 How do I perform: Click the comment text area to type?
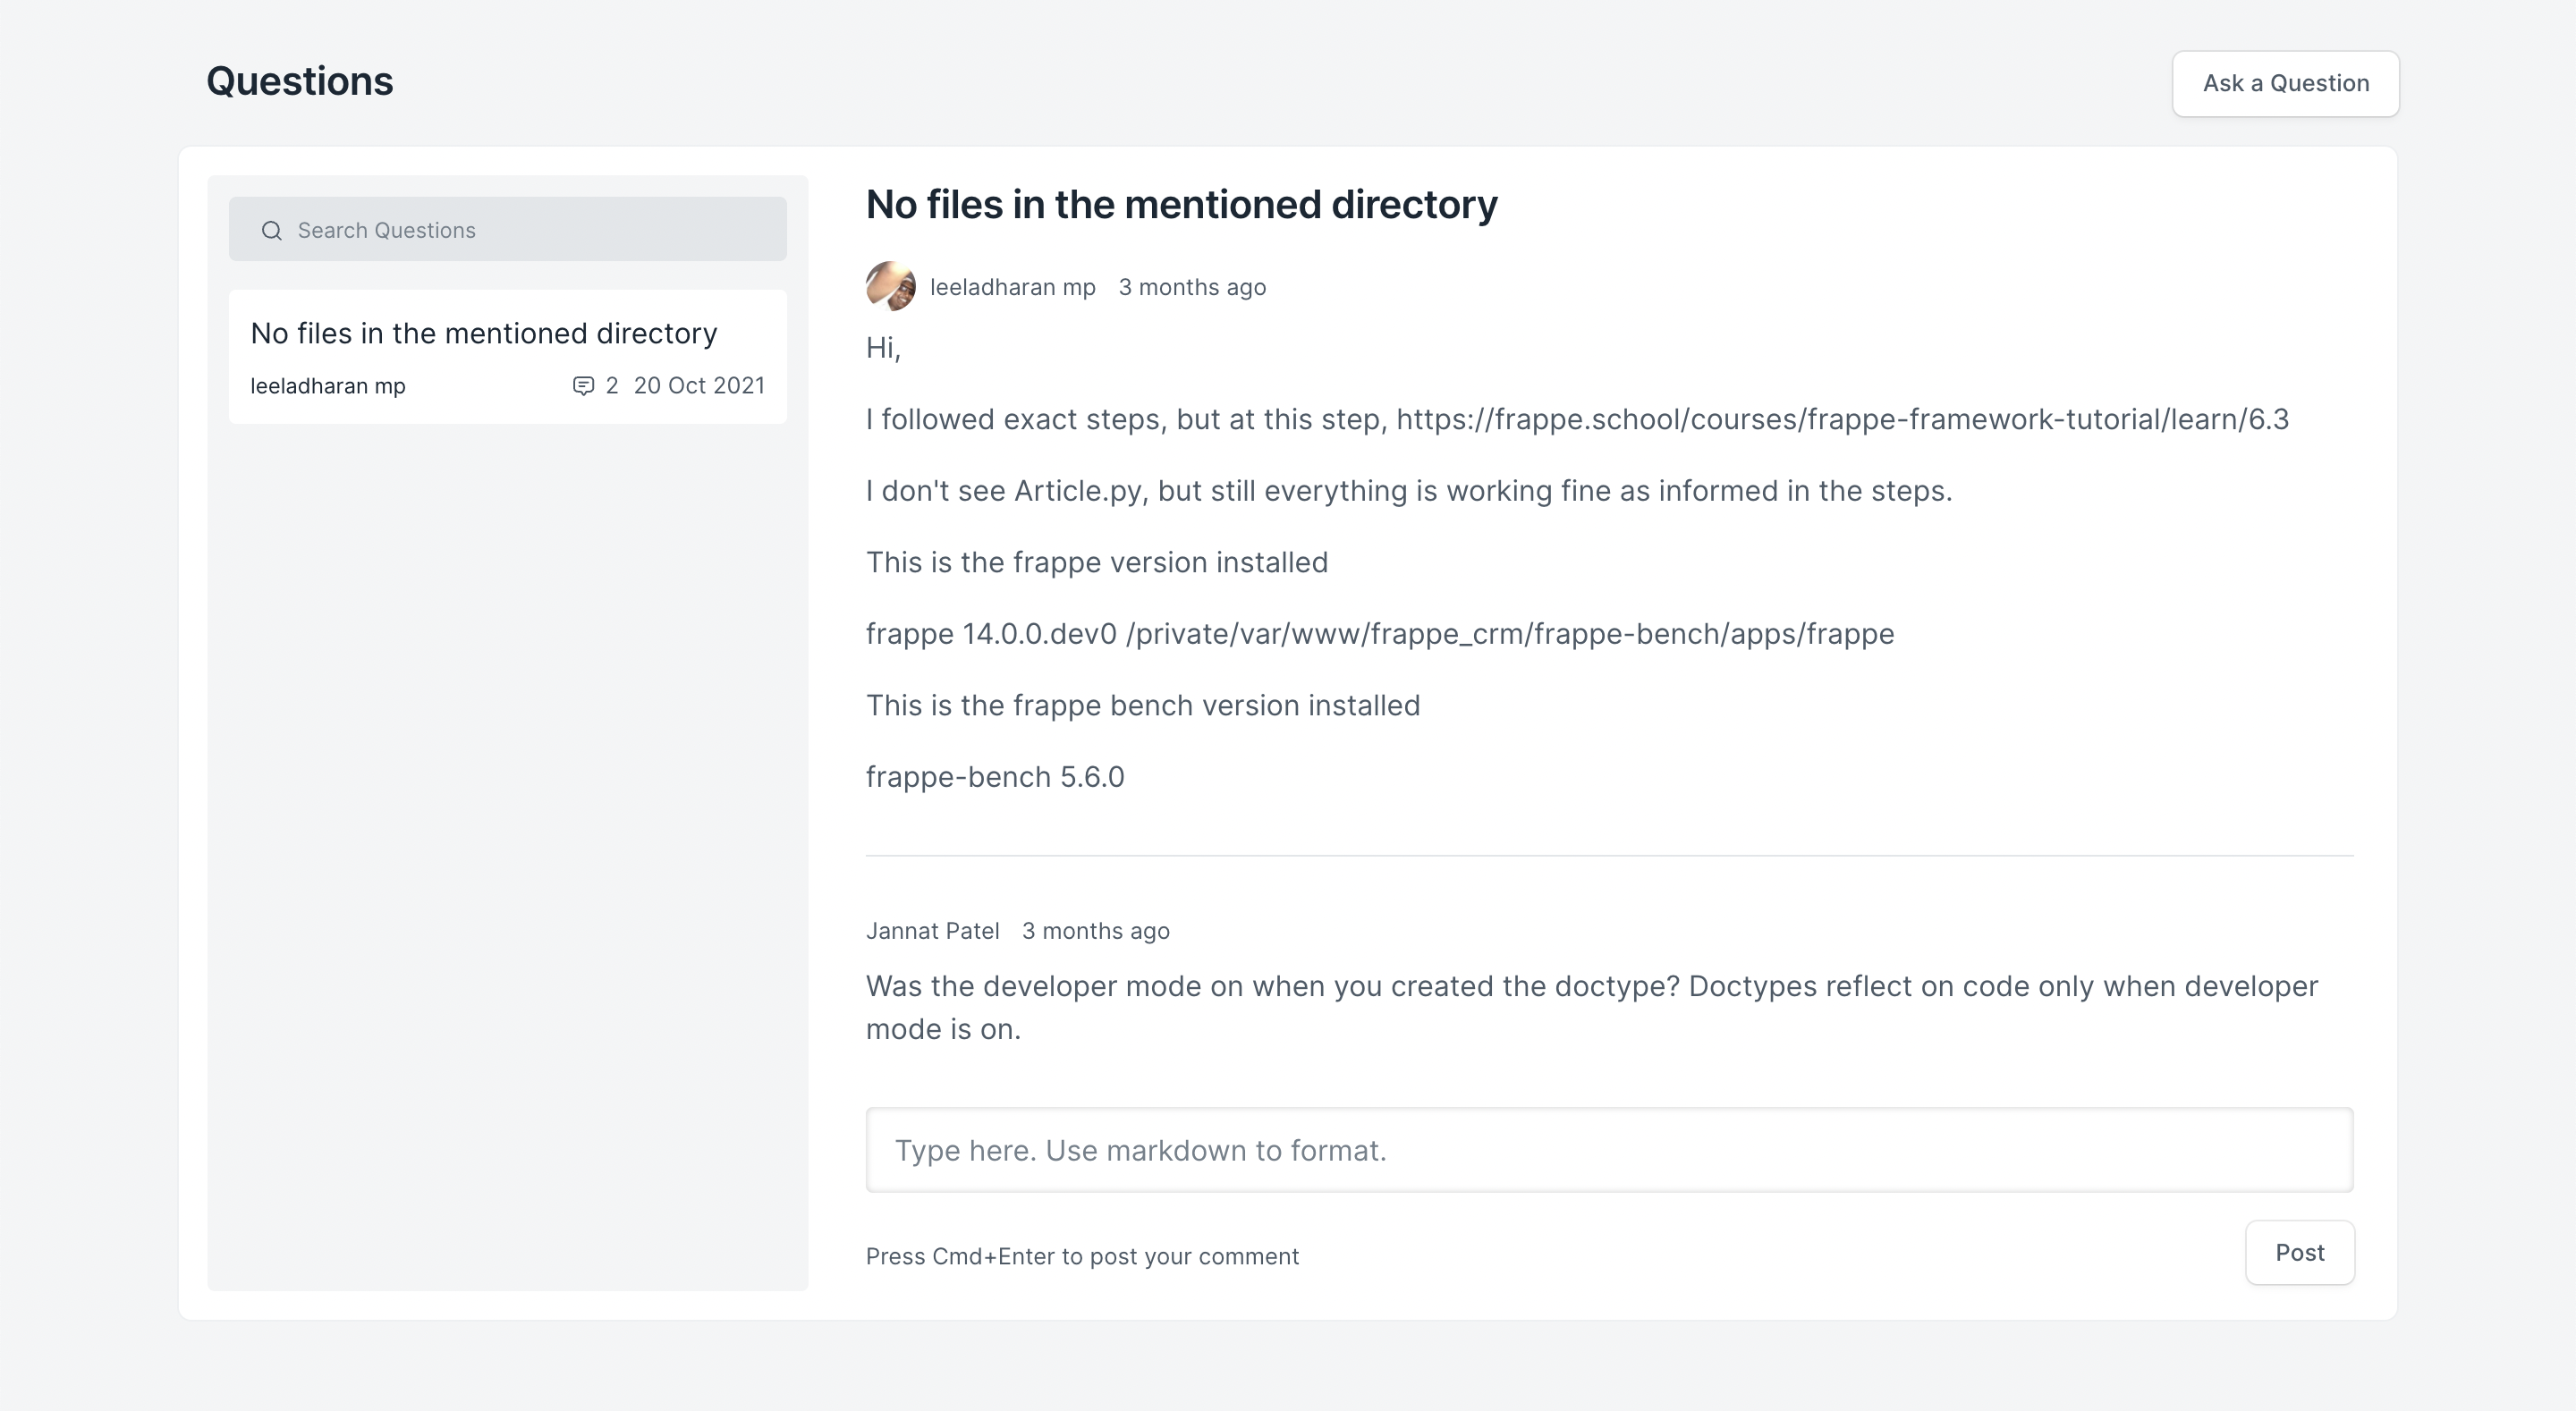click(x=1609, y=1150)
